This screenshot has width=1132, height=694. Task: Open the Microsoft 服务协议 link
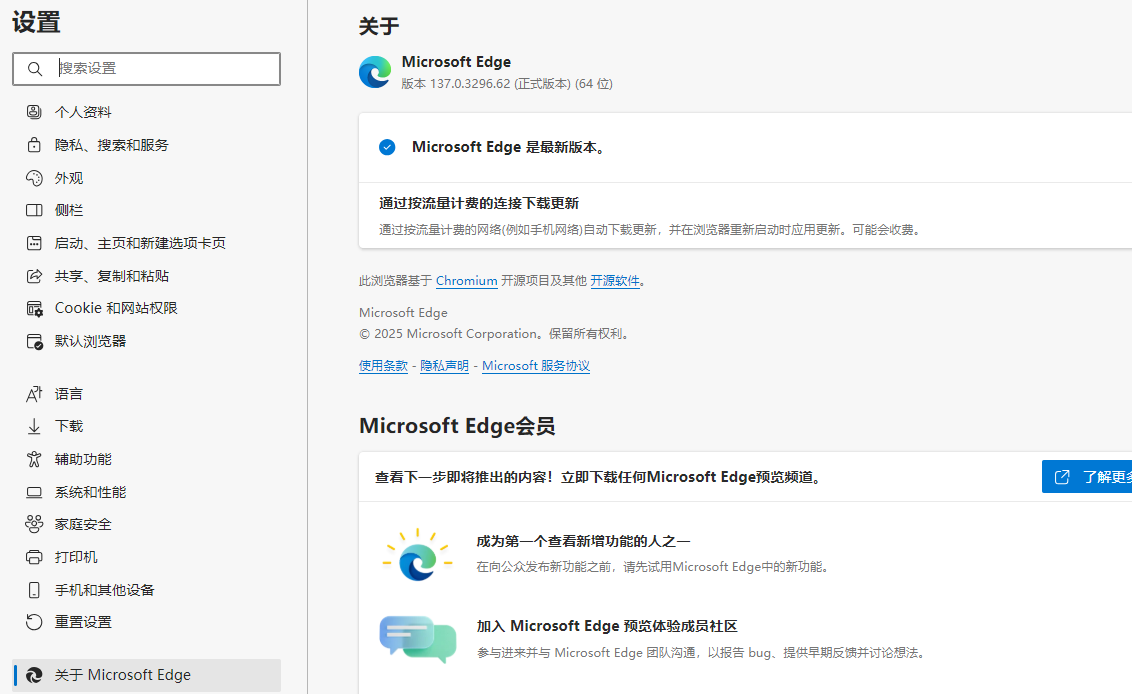536,366
